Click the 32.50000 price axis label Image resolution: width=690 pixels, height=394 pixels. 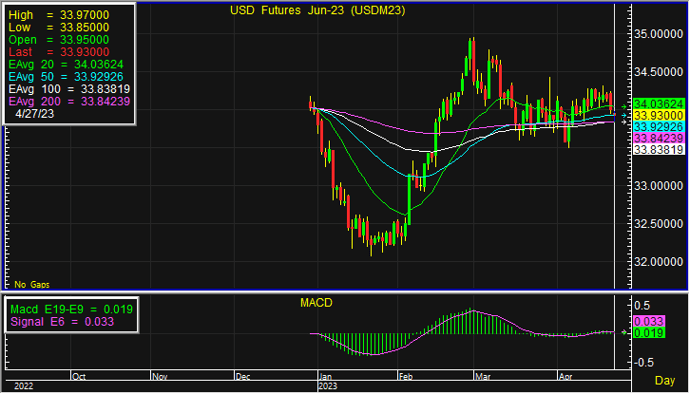pyautogui.click(x=659, y=224)
